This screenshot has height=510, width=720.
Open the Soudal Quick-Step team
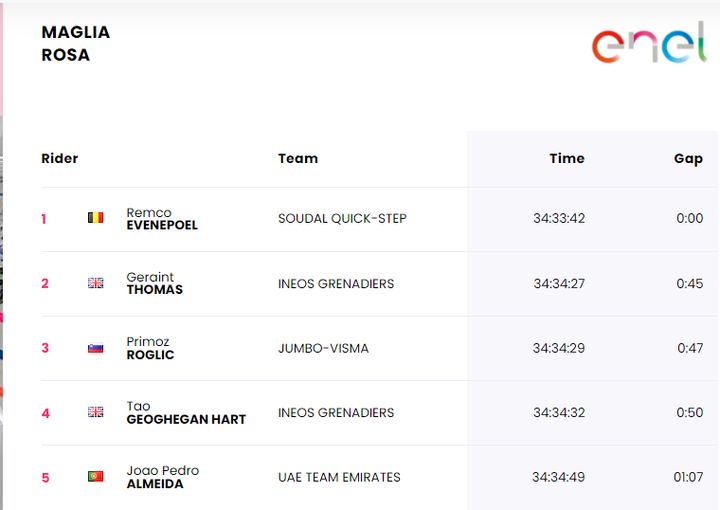(342, 219)
